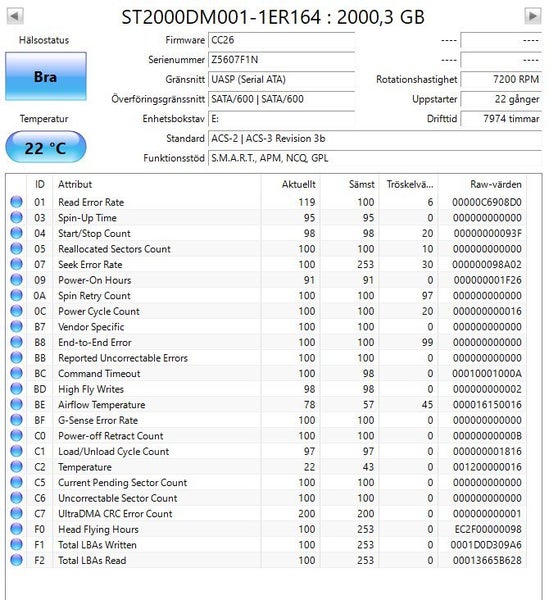Click the status orb beside Power-On Hours
549x600 pixels.
[x=16, y=280]
